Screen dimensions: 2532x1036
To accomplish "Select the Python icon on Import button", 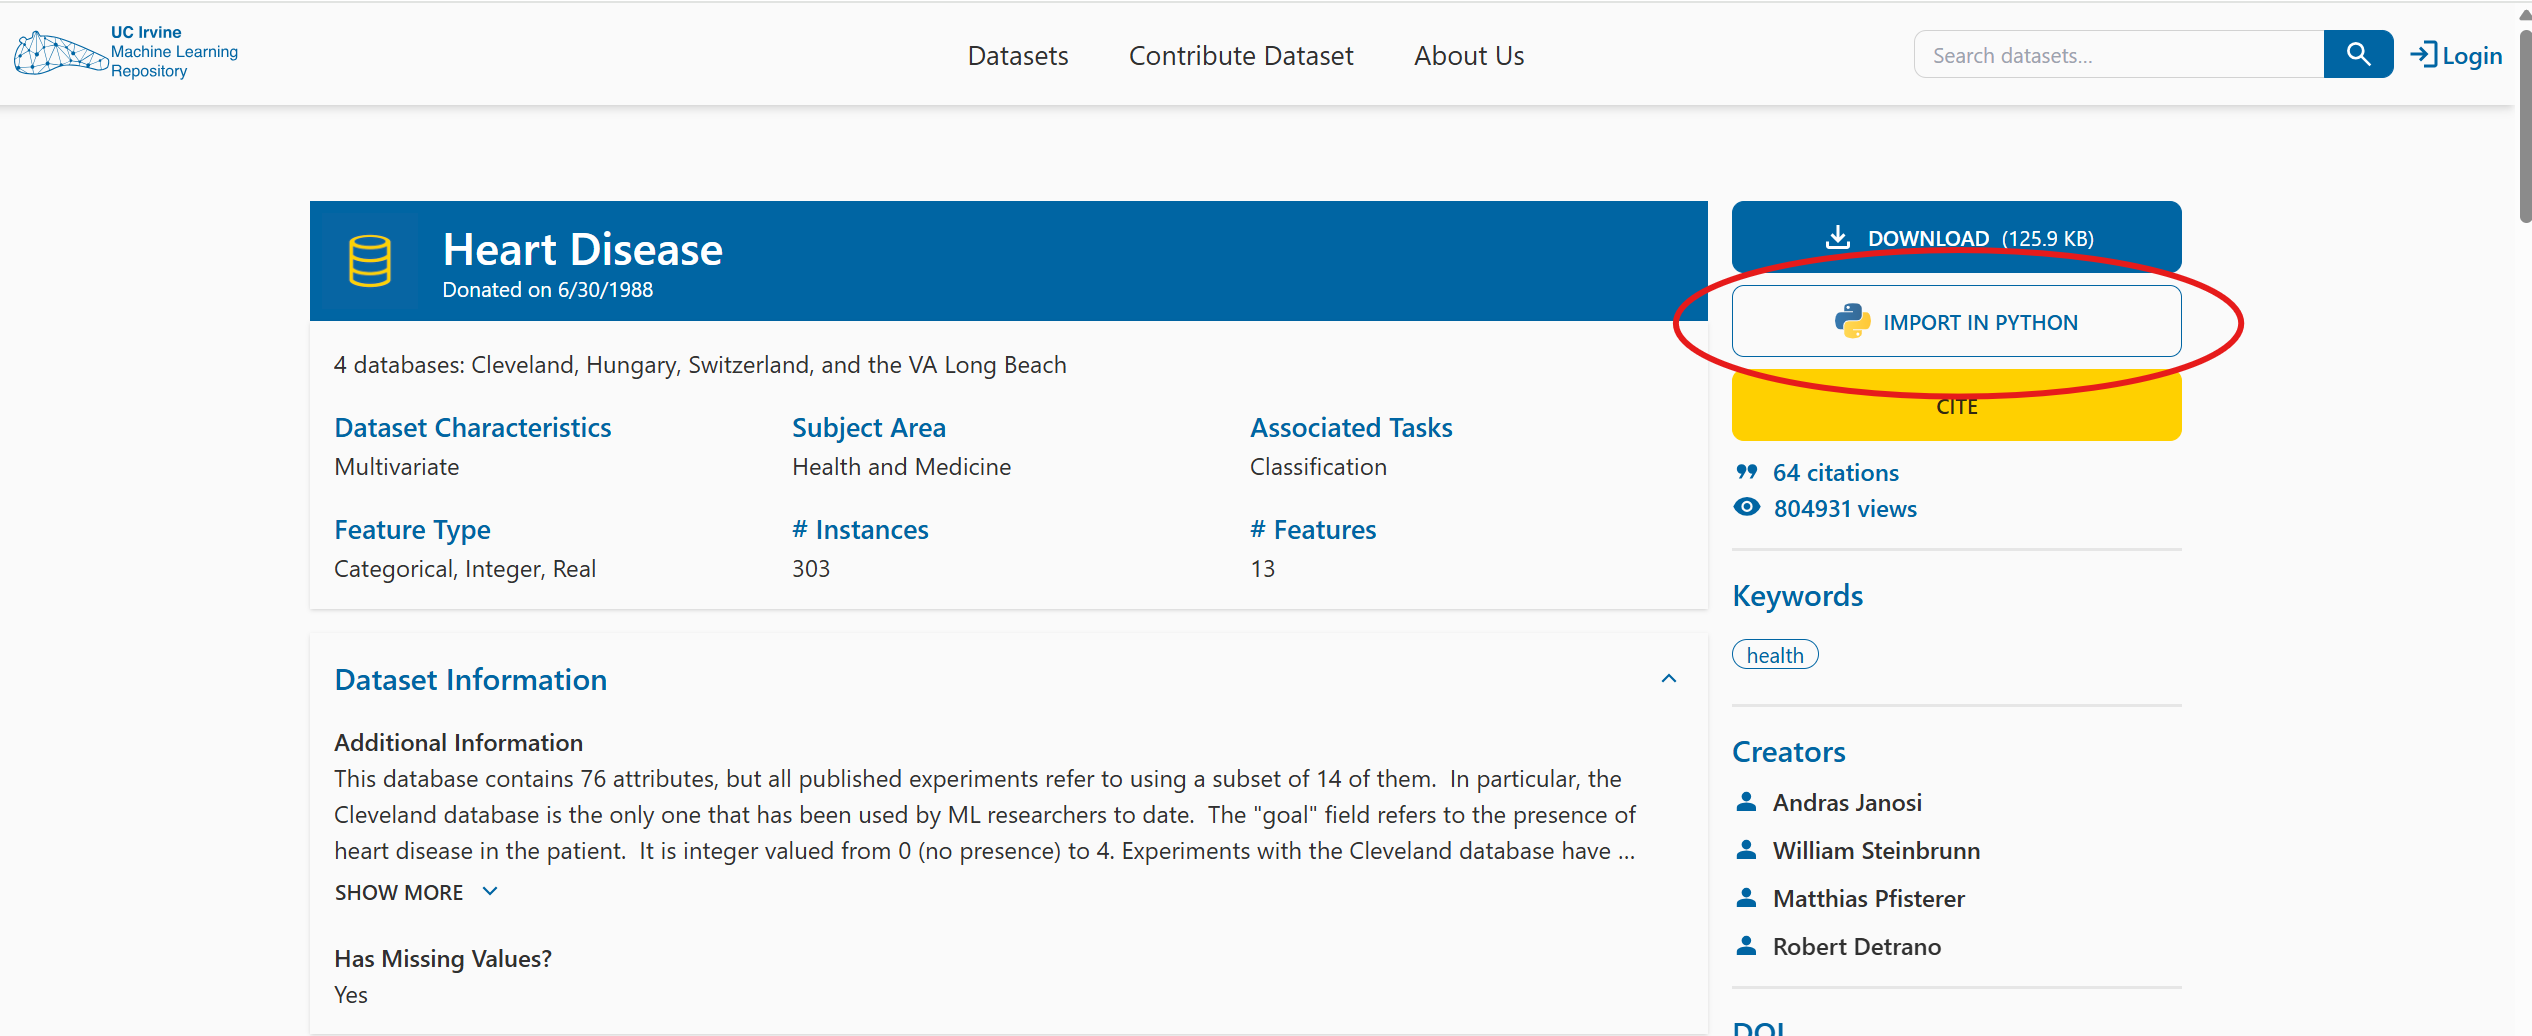I will point(1853,321).
